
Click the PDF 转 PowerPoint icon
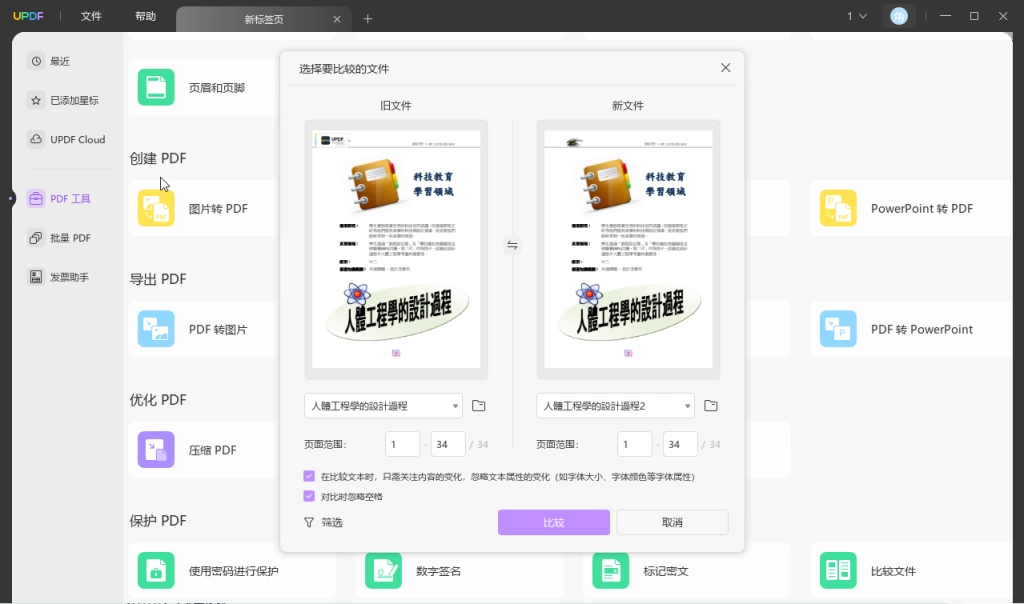coord(838,329)
